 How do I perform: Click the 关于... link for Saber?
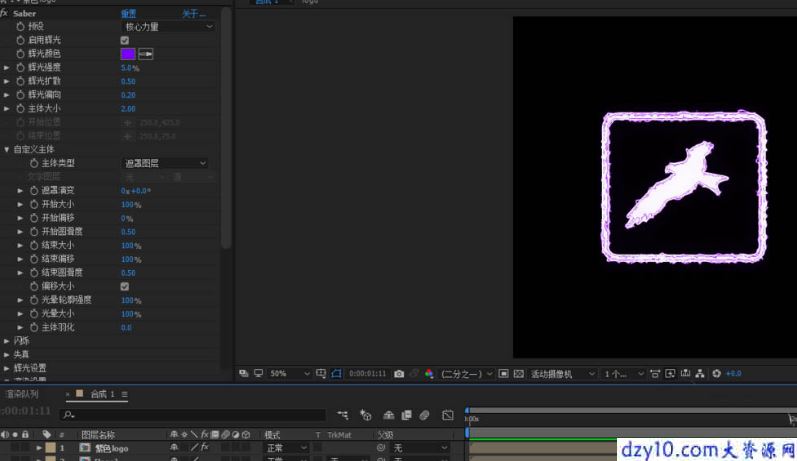tap(194, 14)
